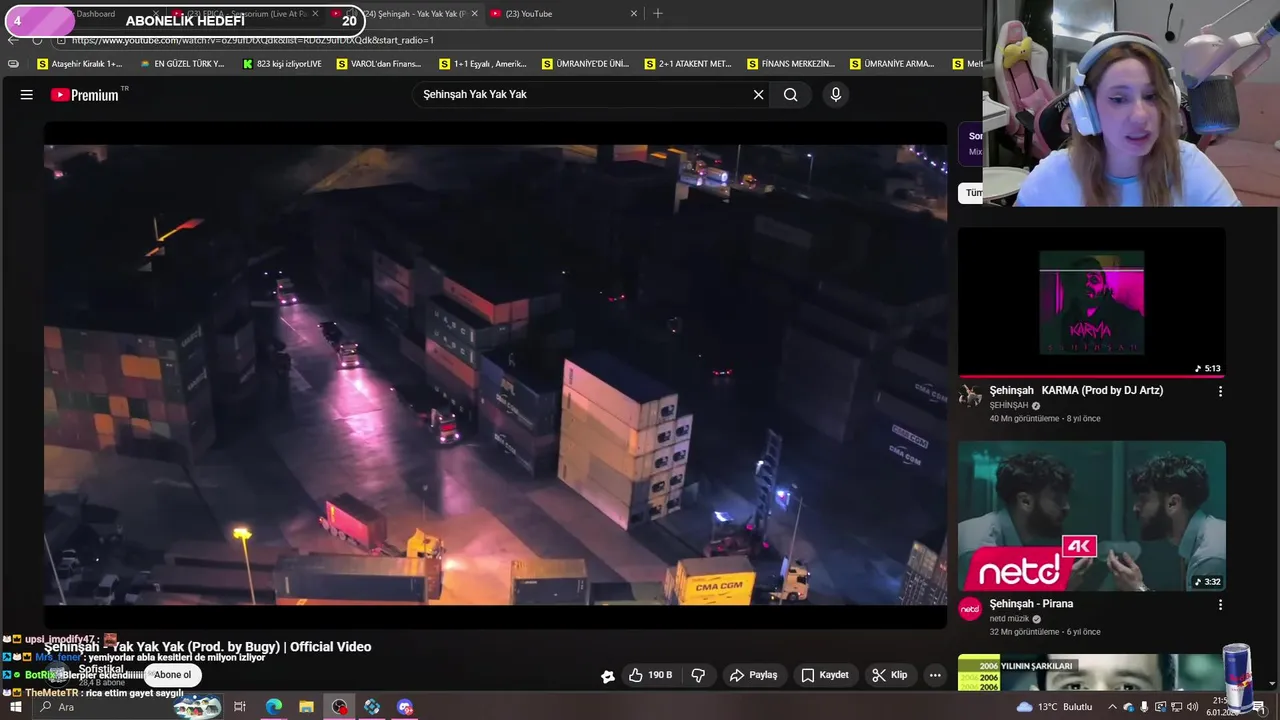The width and height of the screenshot is (1280, 720).
Task: Click the microphone icon in system tray
Action: pyautogui.click(x=1144, y=707)
